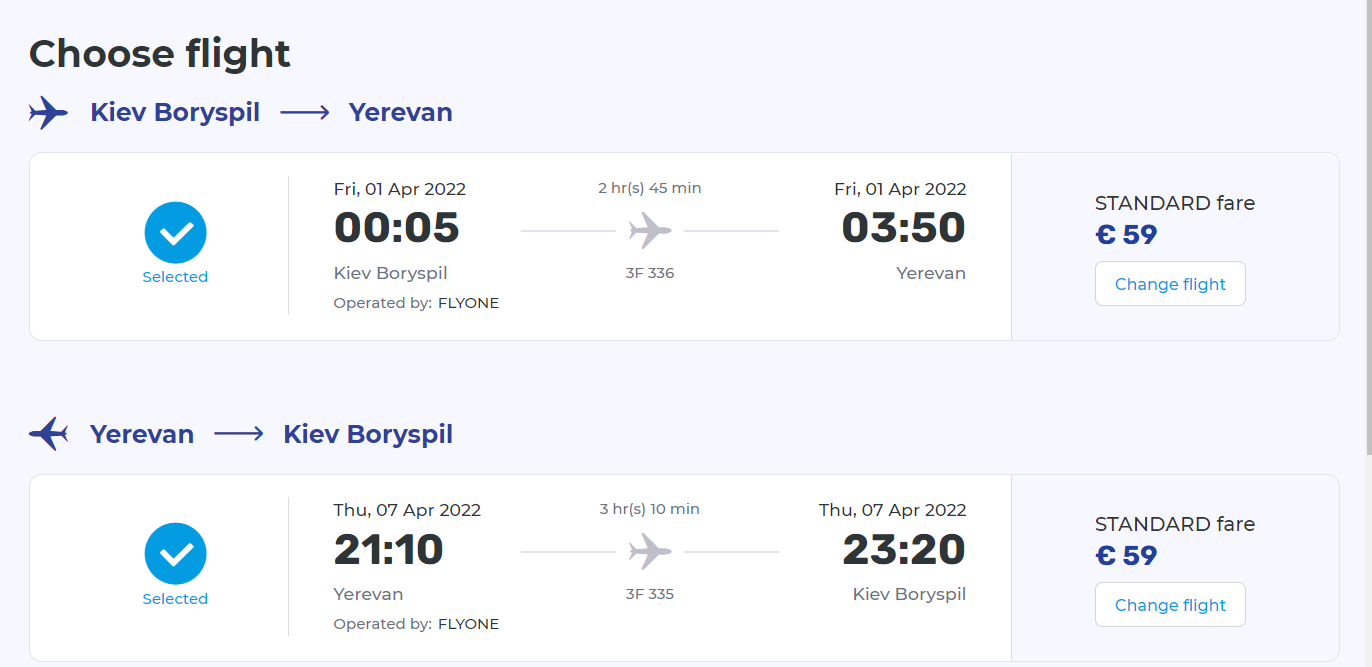
Task: Click the gray plane icon above 3F 336
Action: pos(650,231)
